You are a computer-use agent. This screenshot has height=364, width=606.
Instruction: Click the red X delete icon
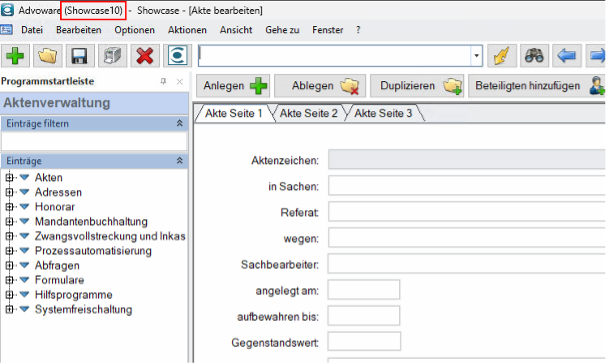(145, 56)
